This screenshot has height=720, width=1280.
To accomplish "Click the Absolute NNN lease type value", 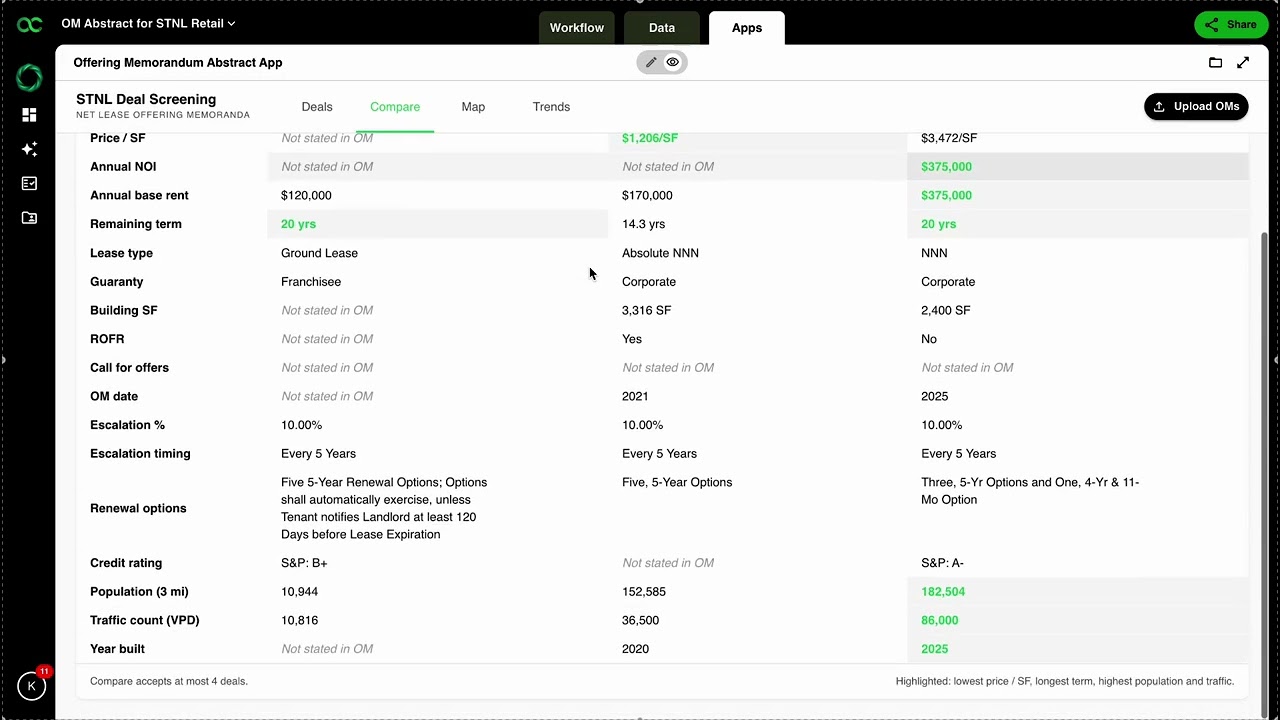I will 660,253.
